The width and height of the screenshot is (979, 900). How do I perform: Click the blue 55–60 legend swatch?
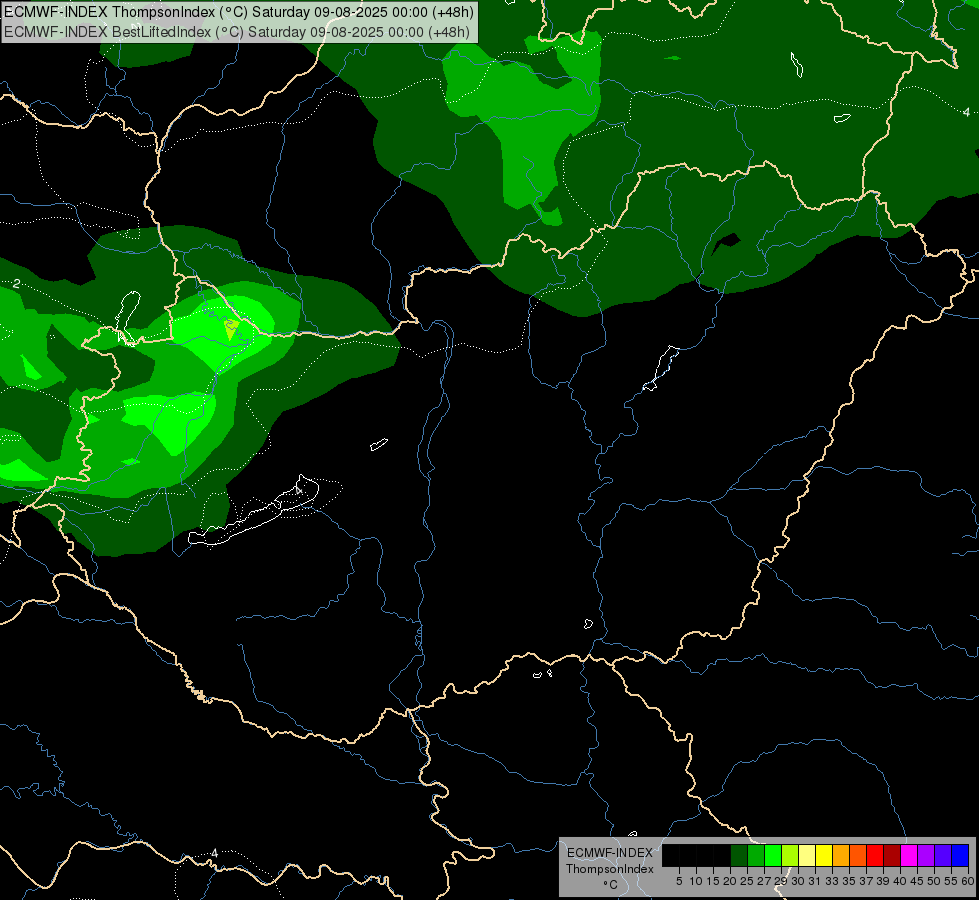point(960,855)
